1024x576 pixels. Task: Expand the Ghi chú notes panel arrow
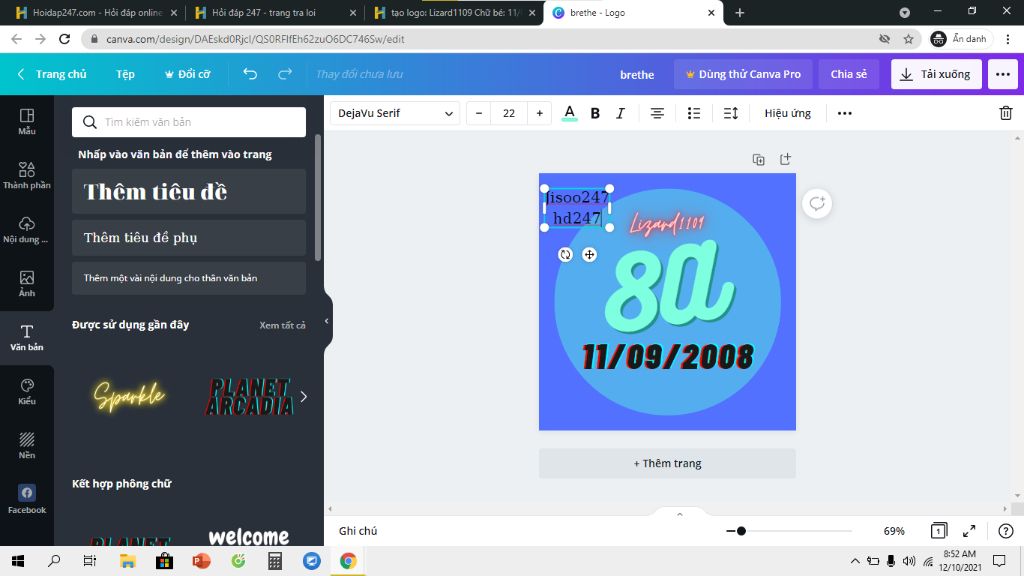coord(680,514)
